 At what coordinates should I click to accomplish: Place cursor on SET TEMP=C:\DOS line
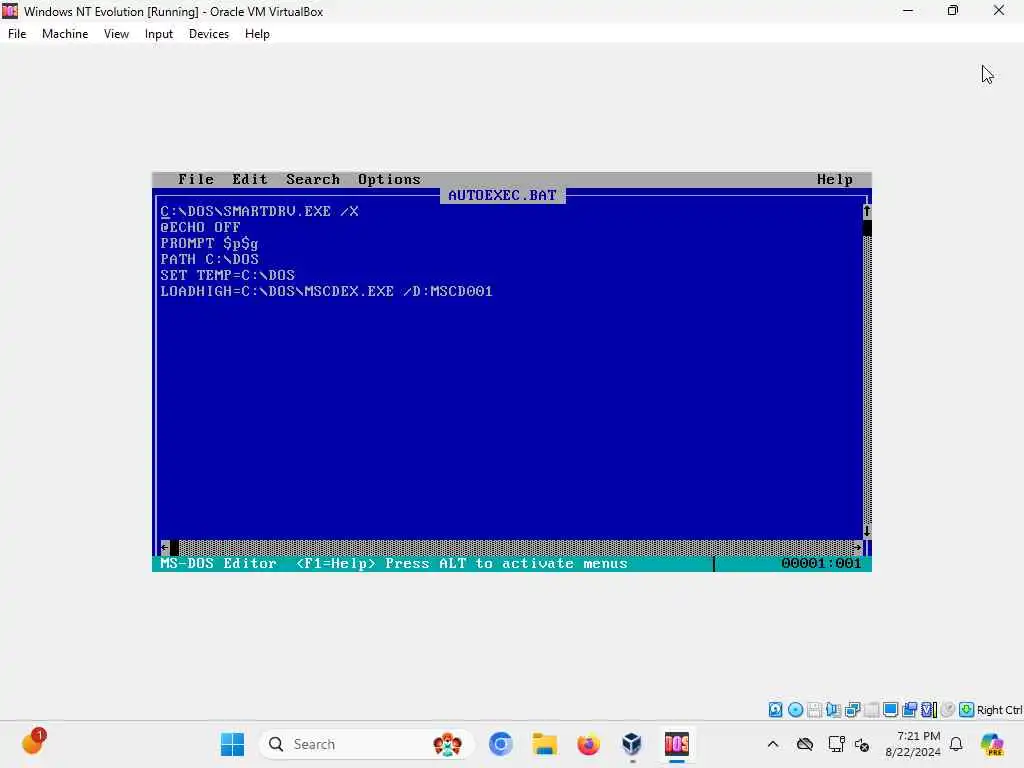227,275
